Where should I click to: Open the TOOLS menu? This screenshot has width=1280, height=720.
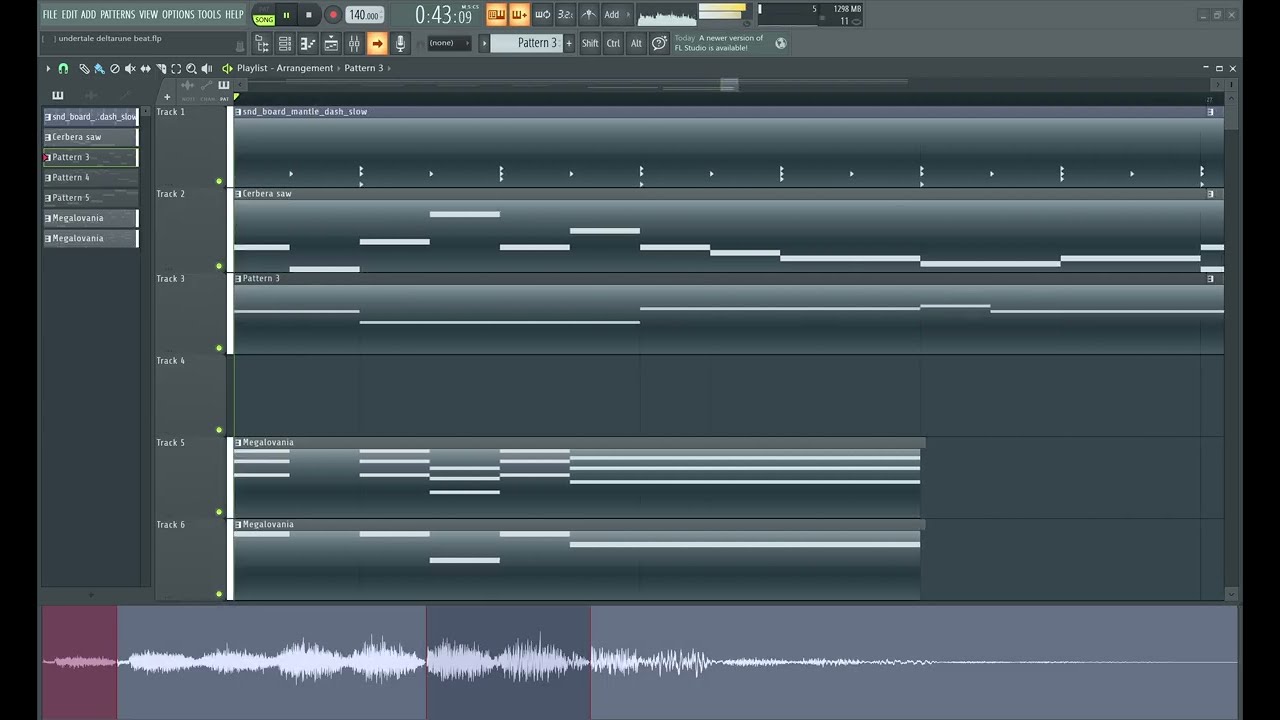209,14
